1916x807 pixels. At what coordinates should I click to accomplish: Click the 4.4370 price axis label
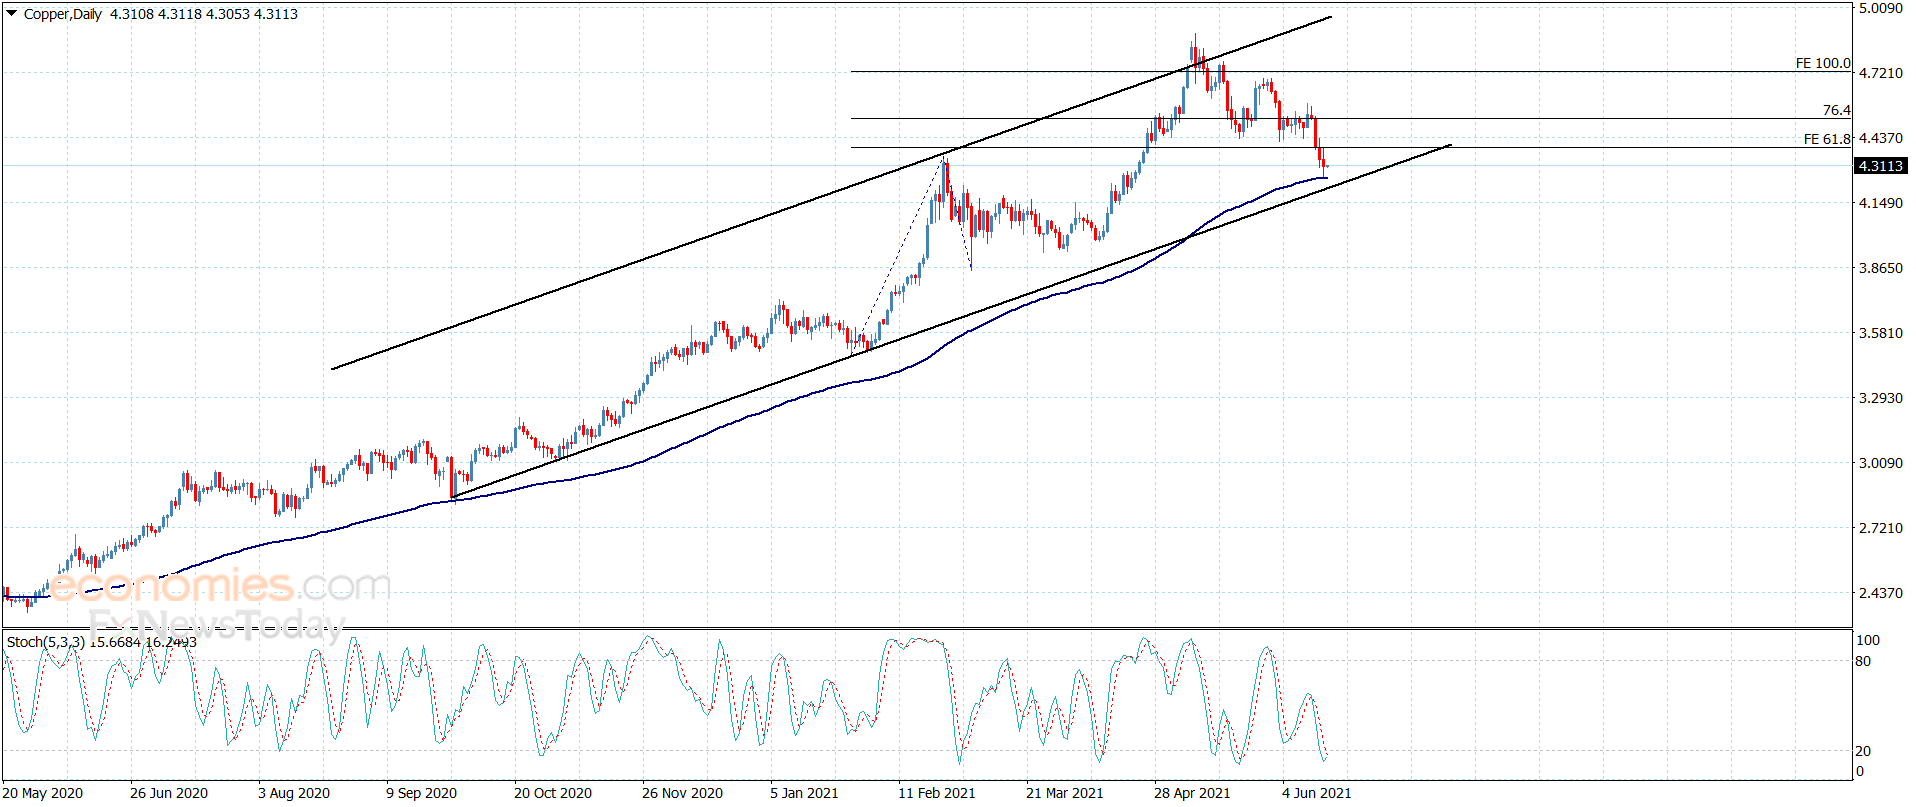[x=1881, y=138]
